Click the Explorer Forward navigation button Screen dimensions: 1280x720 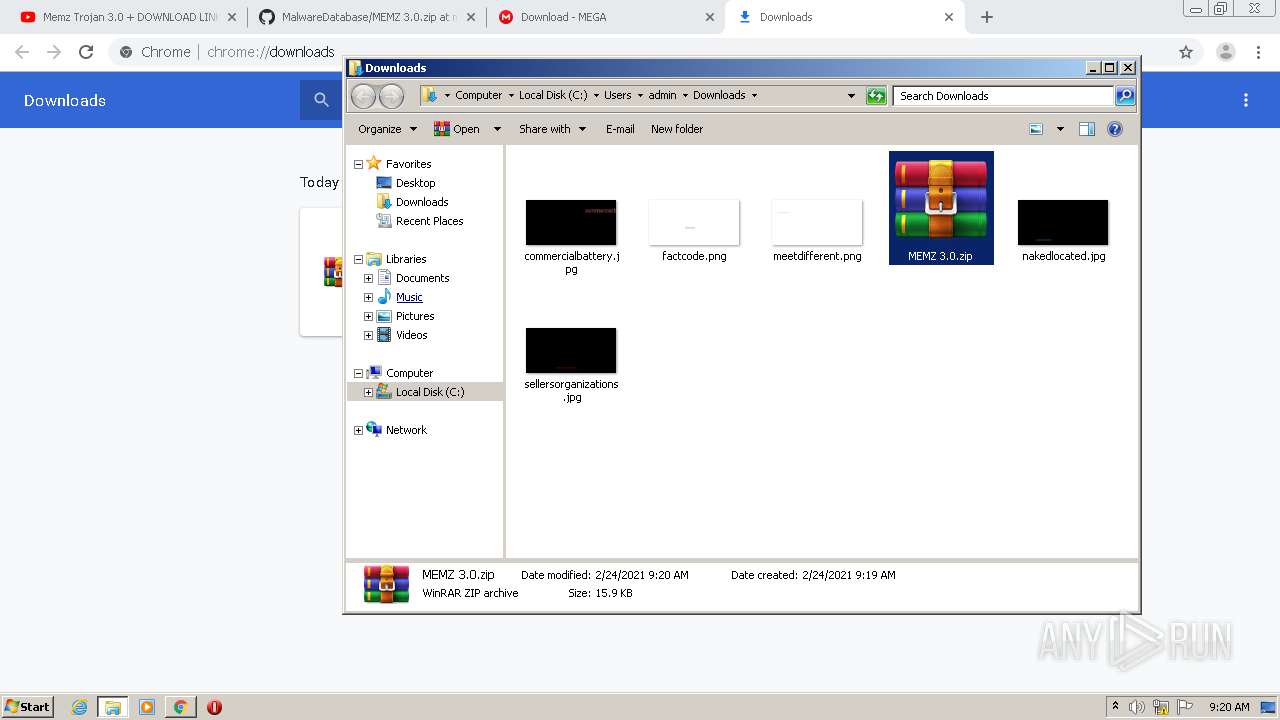pos(391,96)
